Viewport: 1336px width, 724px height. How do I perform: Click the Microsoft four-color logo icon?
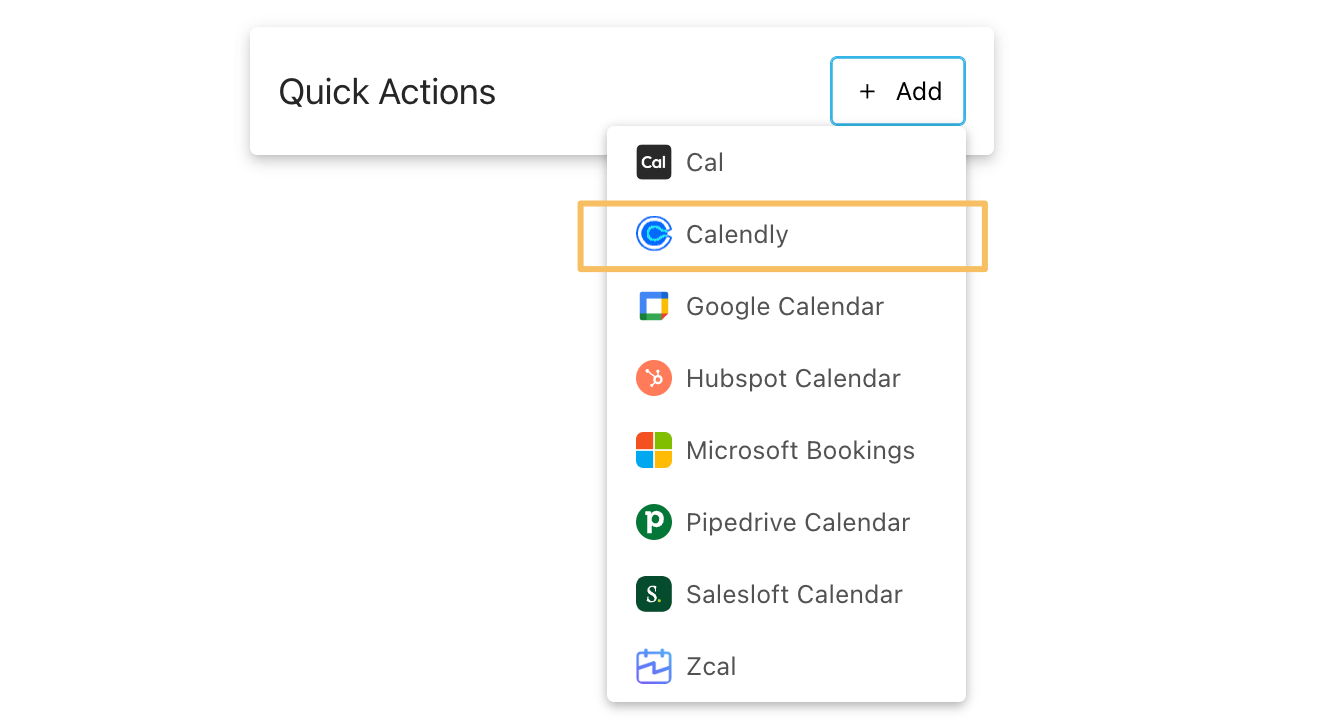tap(653, 450)
